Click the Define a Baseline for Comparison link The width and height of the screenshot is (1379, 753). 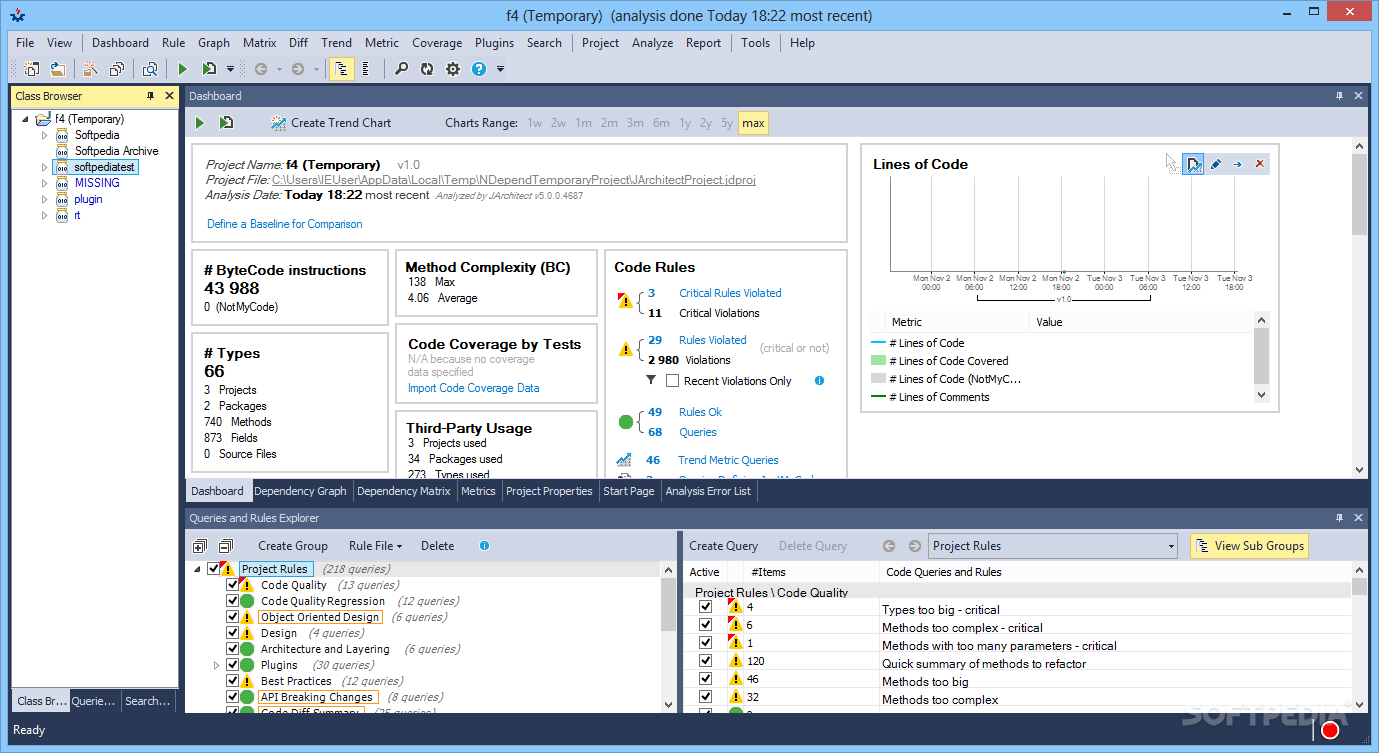point(285,224)
